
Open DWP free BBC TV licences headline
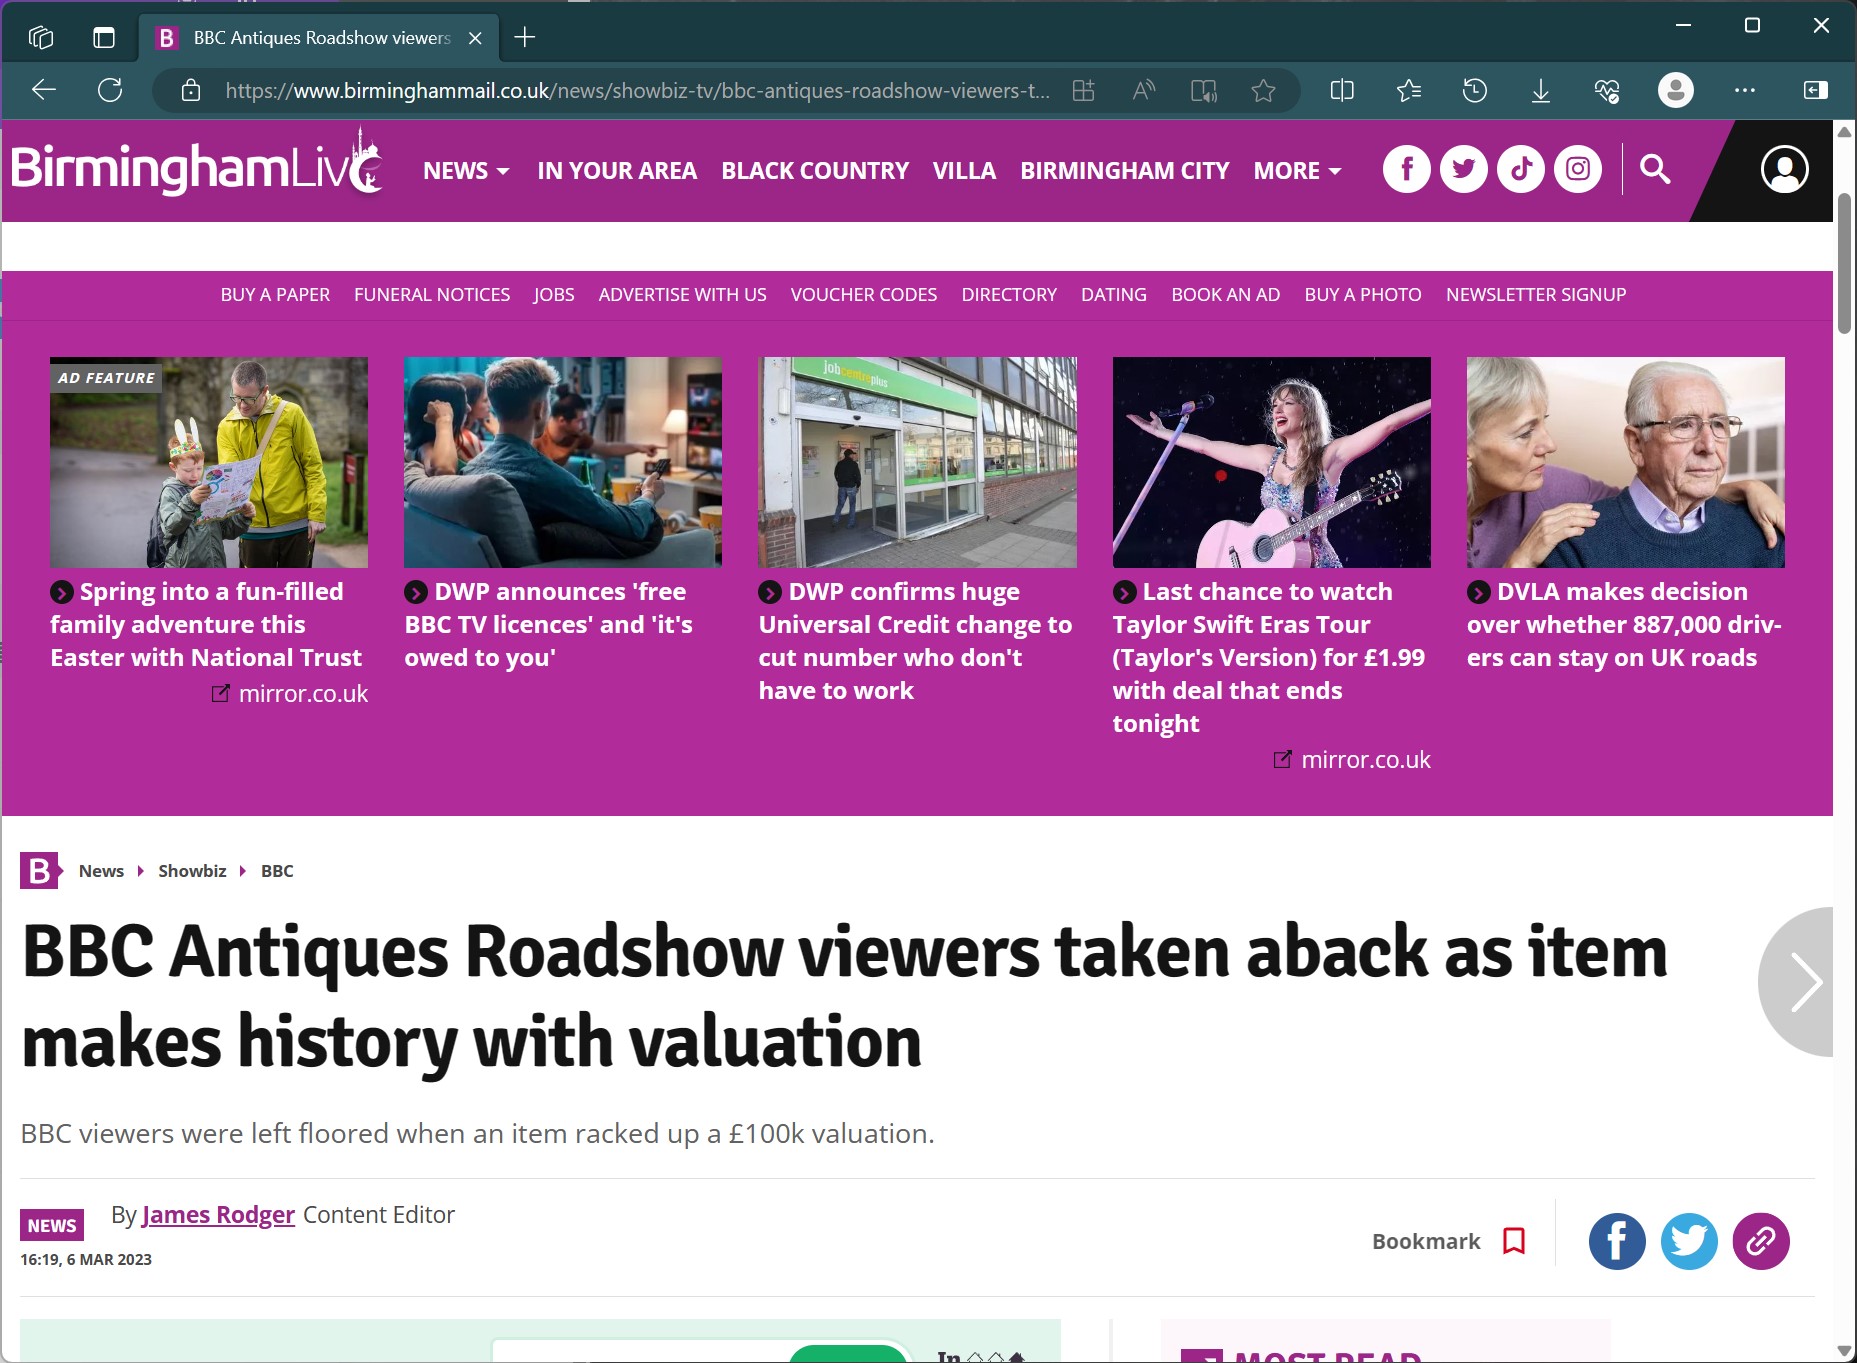click(x=549, y=625)
